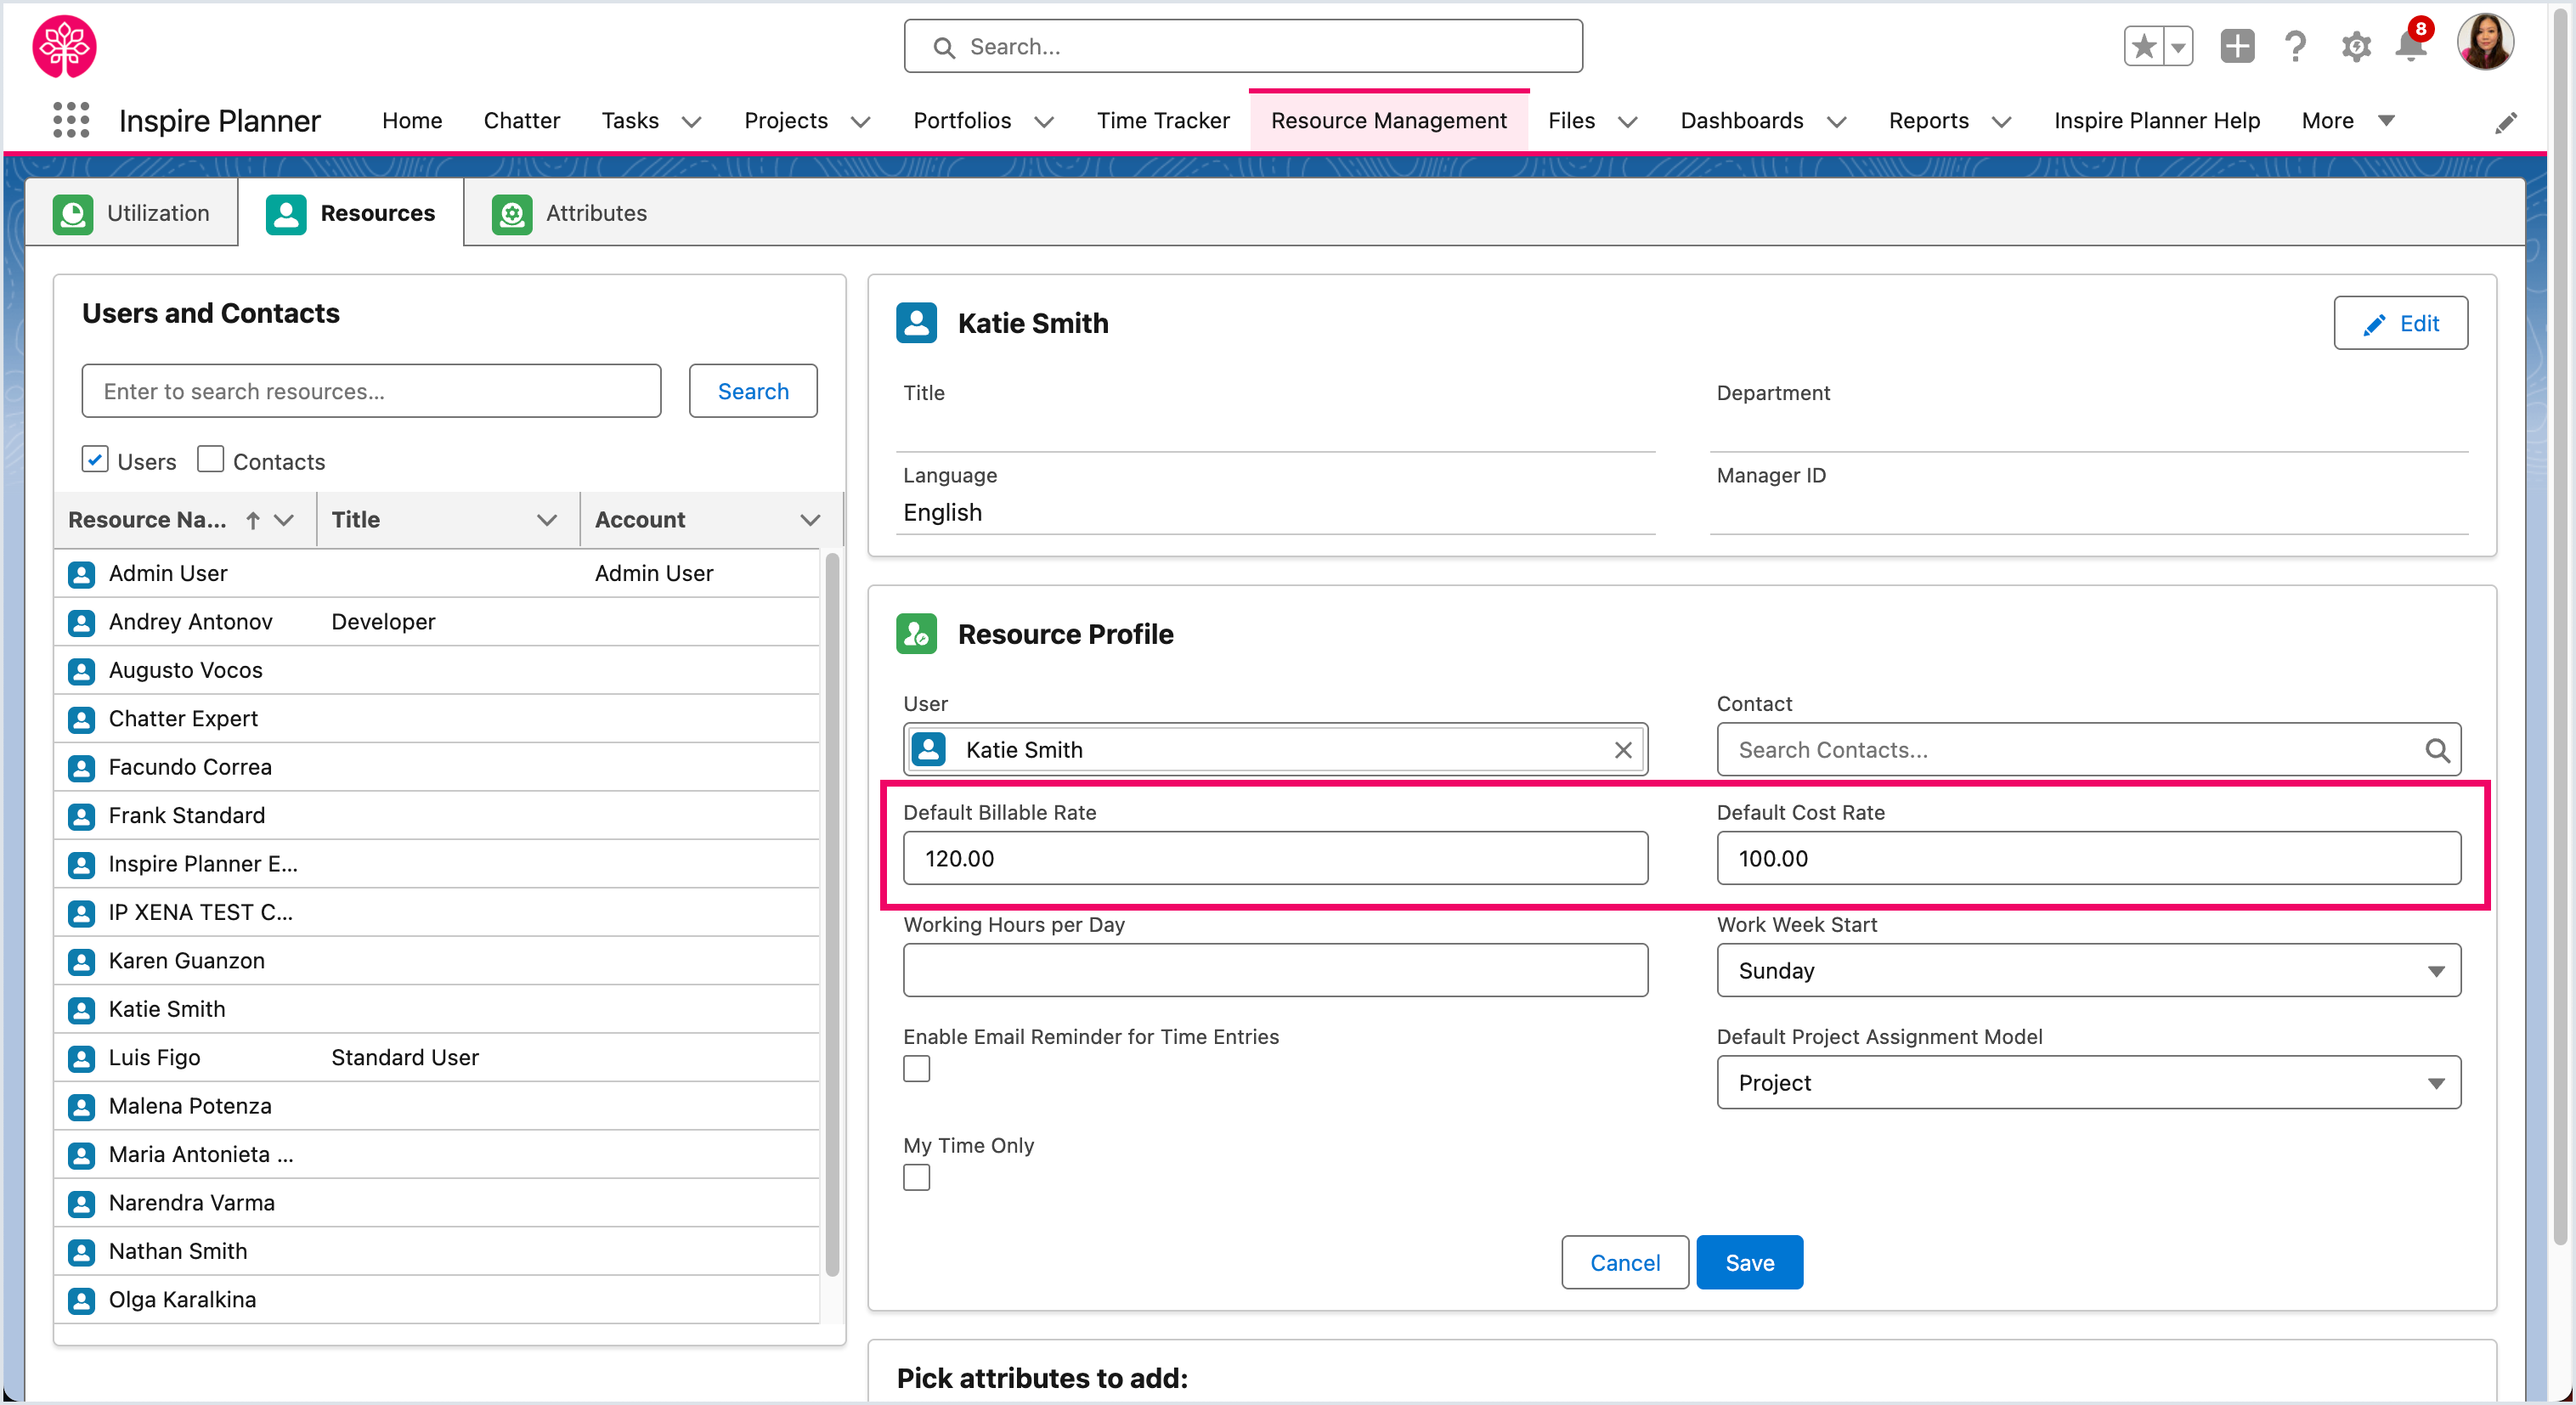Click the sort arrow on Resource Name
The height and width of the screenshot is (1405, 2576).
(x=253, y=520)
